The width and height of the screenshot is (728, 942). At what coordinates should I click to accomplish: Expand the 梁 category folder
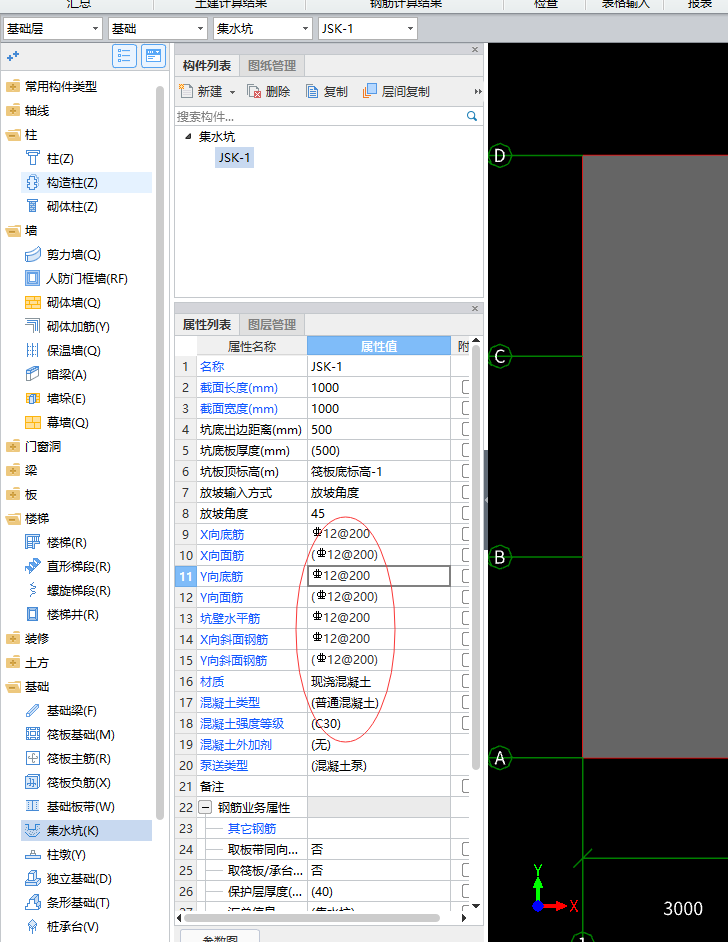point(13,470)
